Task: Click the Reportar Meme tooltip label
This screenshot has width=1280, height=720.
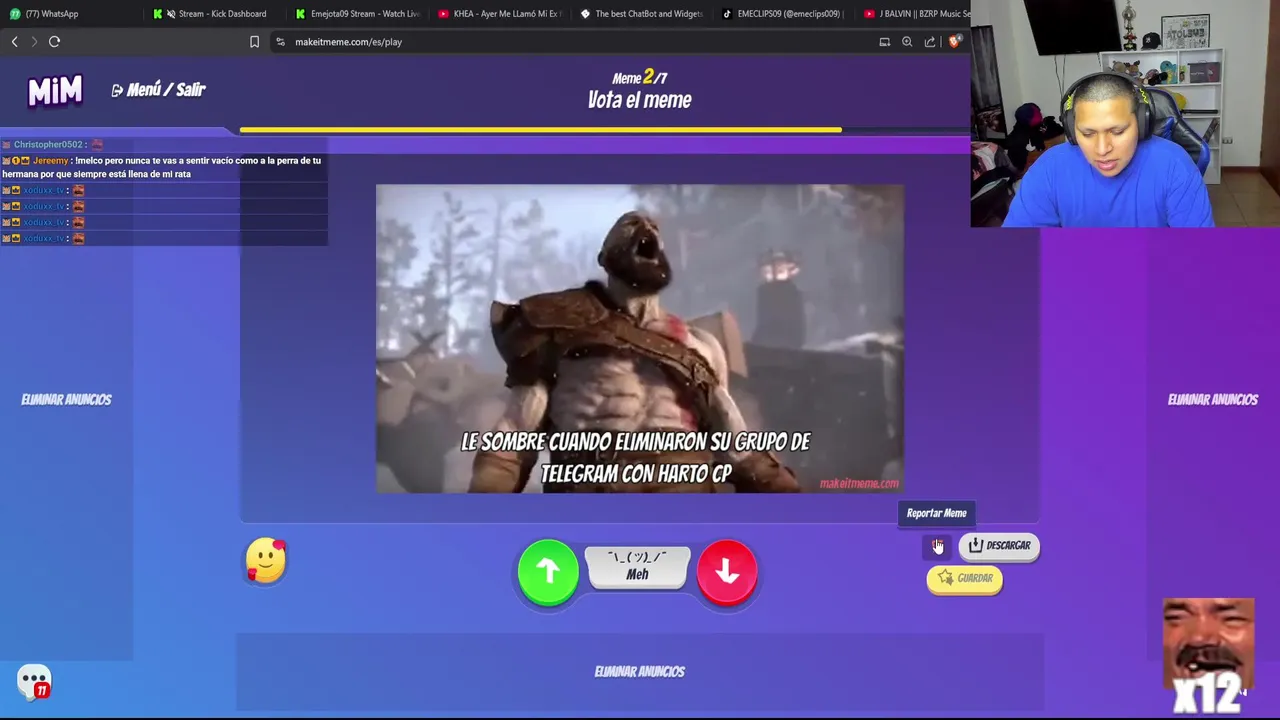Action: pos(936,513)
